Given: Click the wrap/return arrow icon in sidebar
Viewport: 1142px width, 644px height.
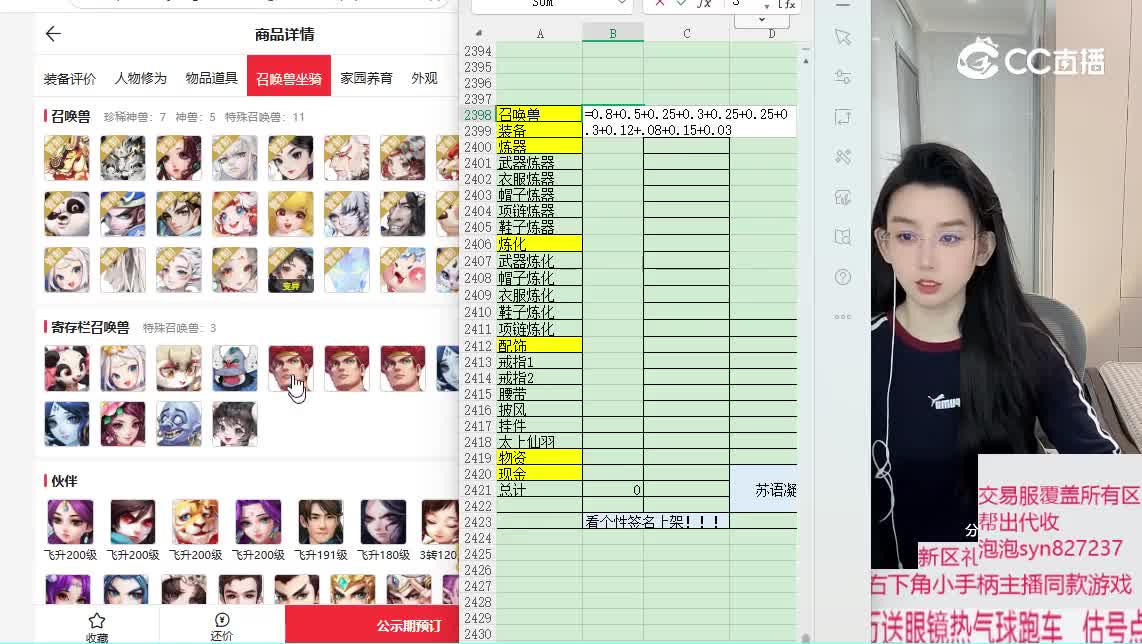Looking at the screenshot, I should coord(843,117).
